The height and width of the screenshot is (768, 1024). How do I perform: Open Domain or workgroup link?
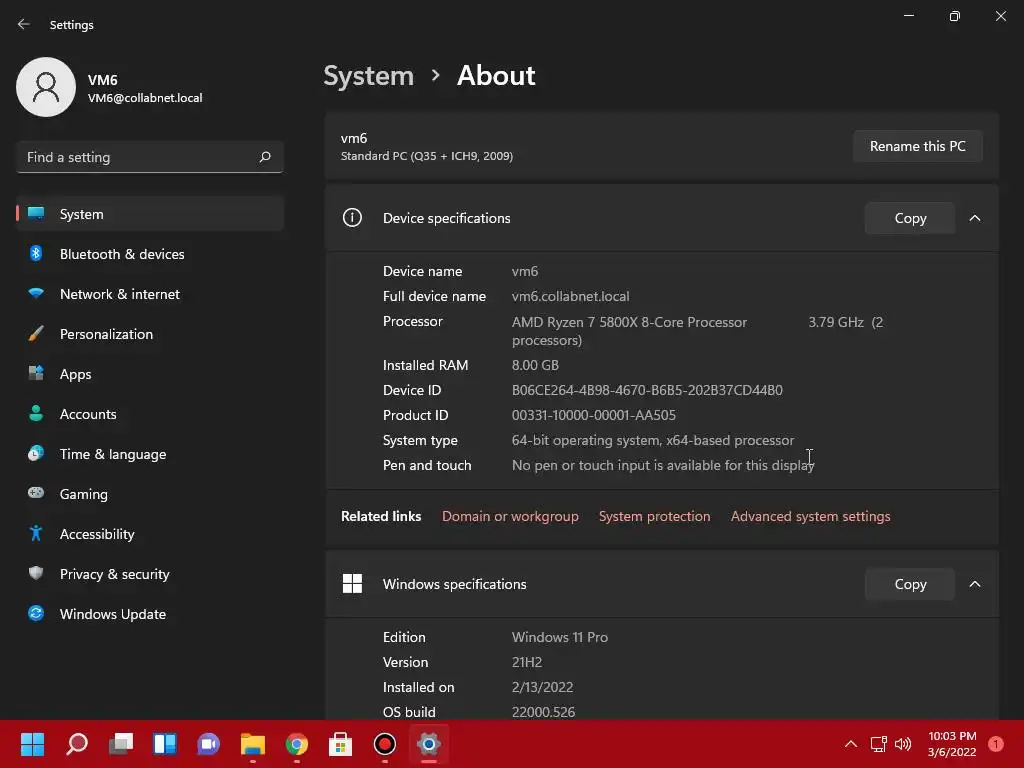click(x=510, y=516)
